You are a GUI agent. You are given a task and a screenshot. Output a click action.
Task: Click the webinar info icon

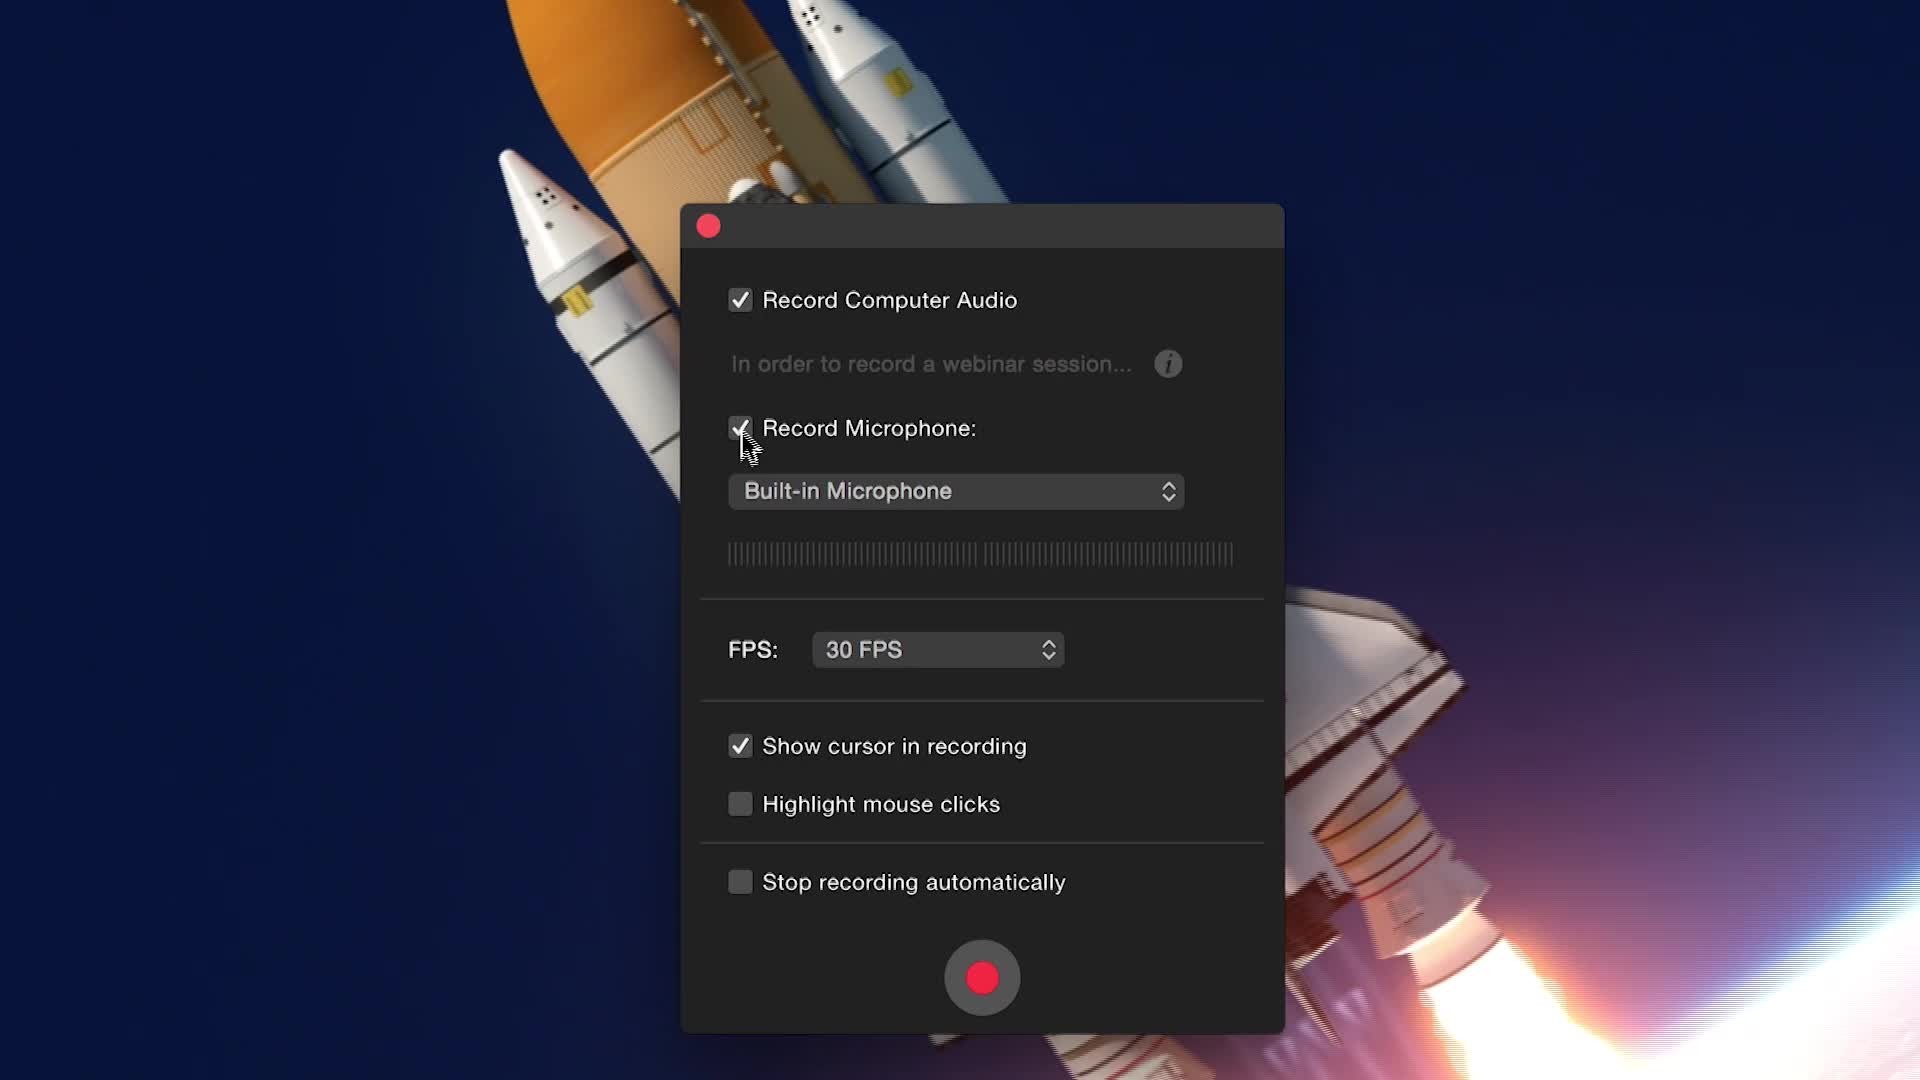click(1168, 364)
